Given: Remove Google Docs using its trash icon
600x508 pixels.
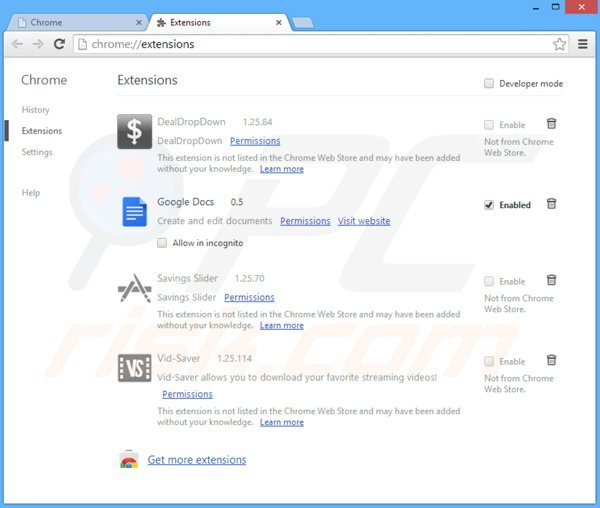Looking at the screenshot, I should (x=551, y=204).
